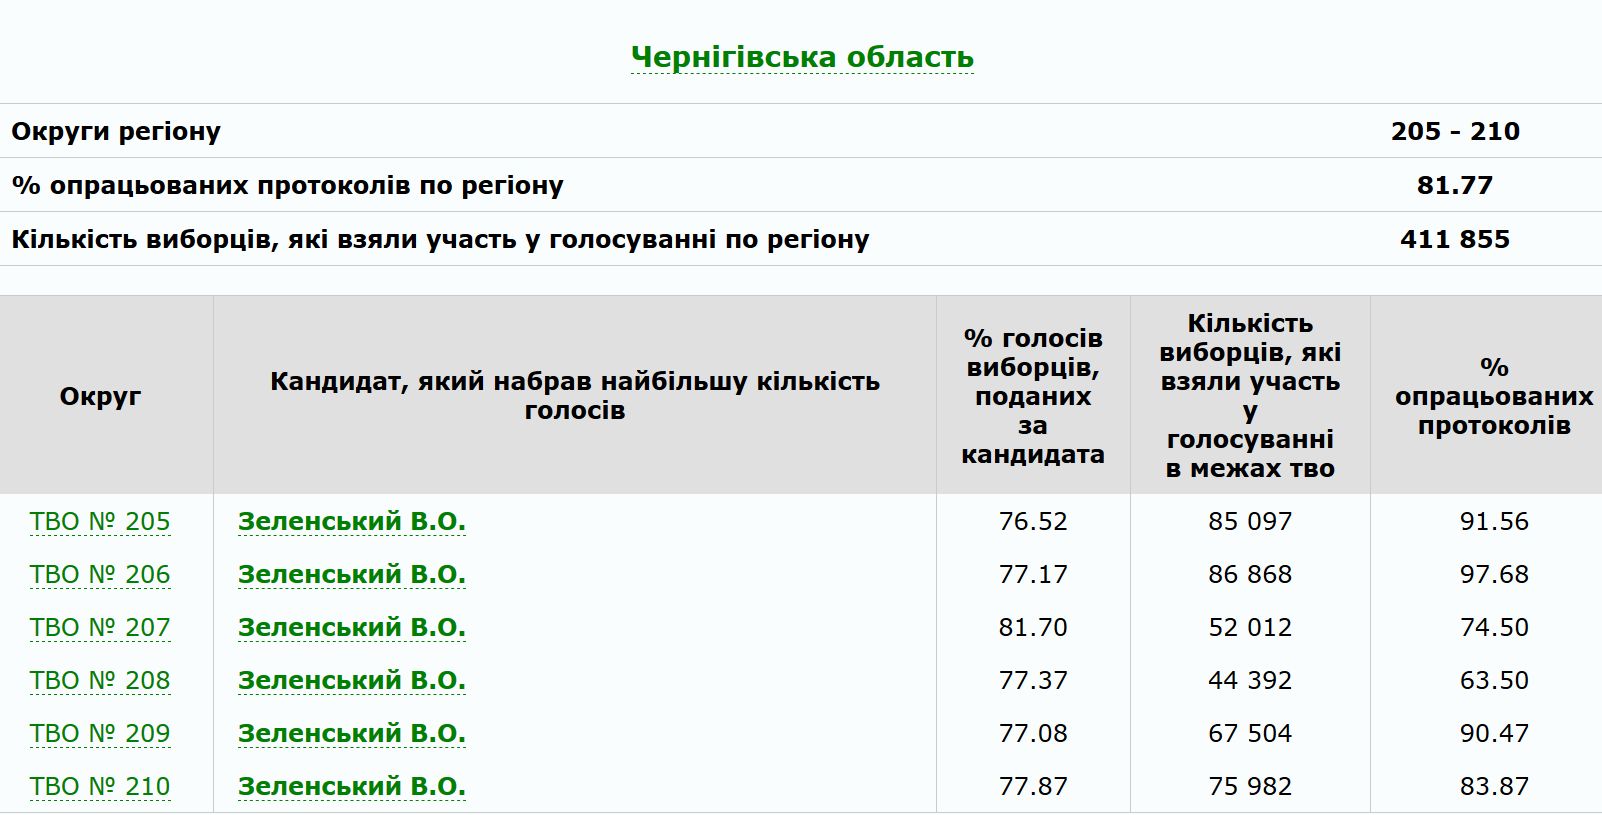Viewport: 1602px width, 815px height.
Task: Click the Кандидат column header
Action: (574, 396)
